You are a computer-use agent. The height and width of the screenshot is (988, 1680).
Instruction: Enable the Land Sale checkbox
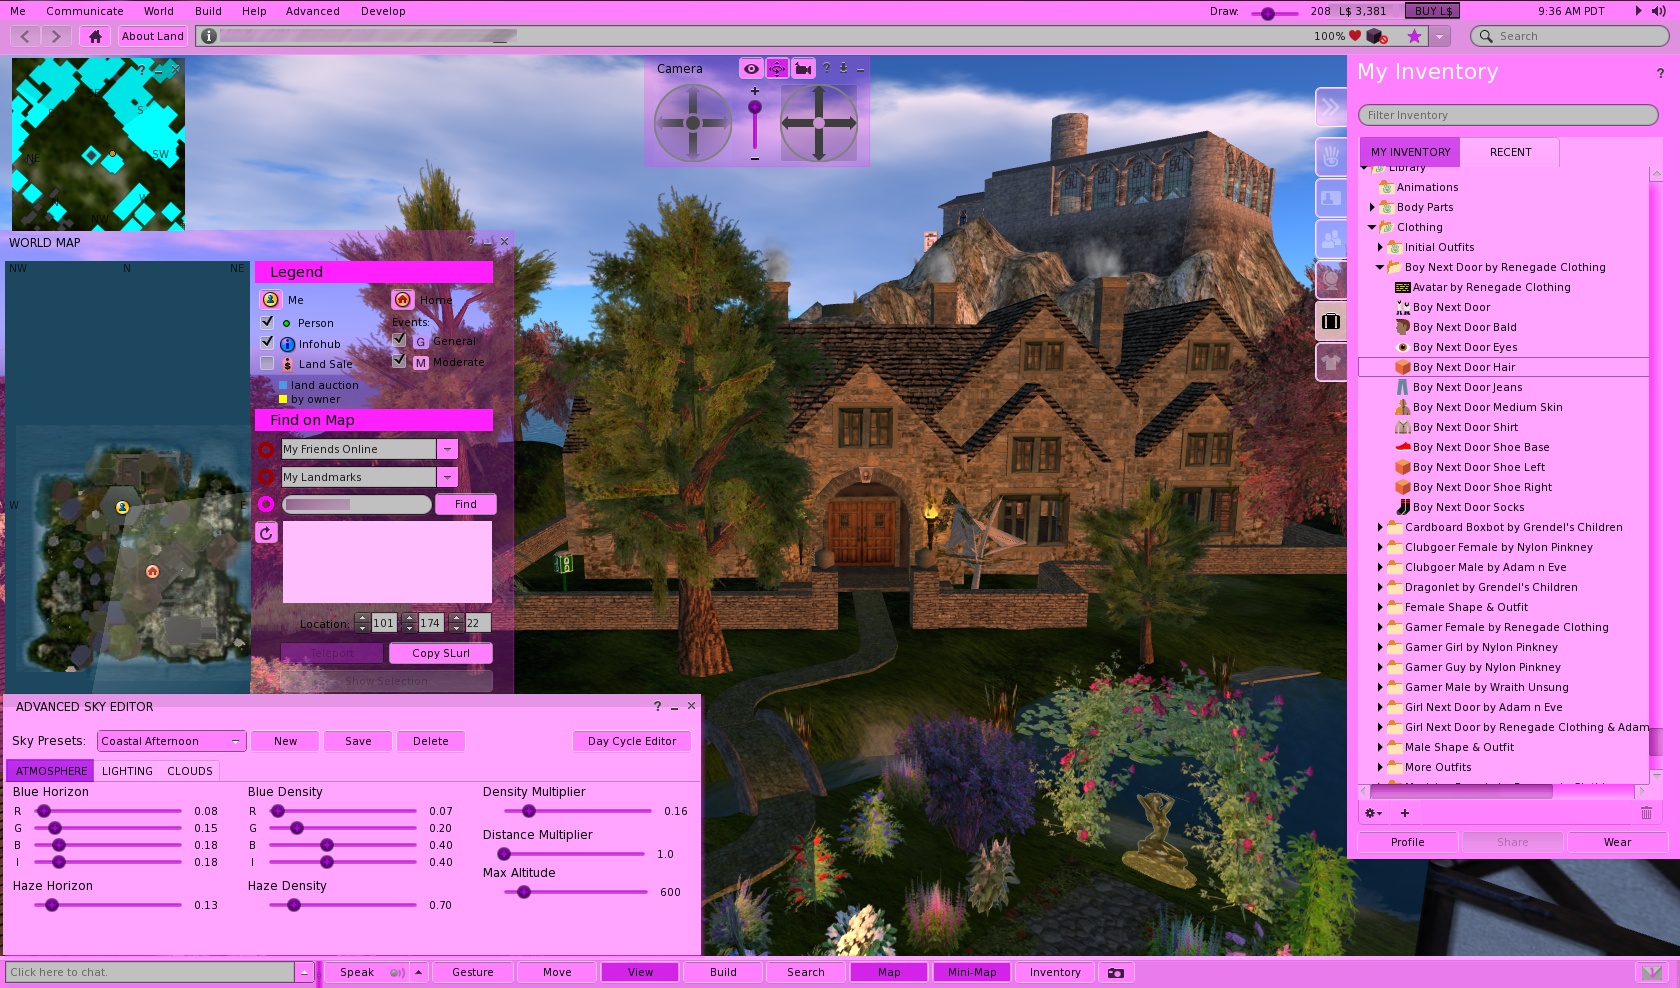coord(267,364)
